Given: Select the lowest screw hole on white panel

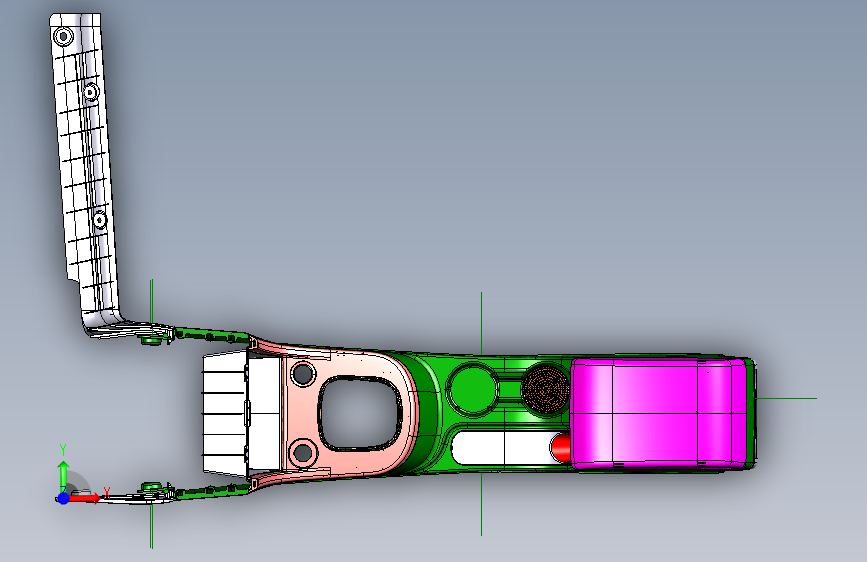Looking at the screenshot, I should pos(100,220).
